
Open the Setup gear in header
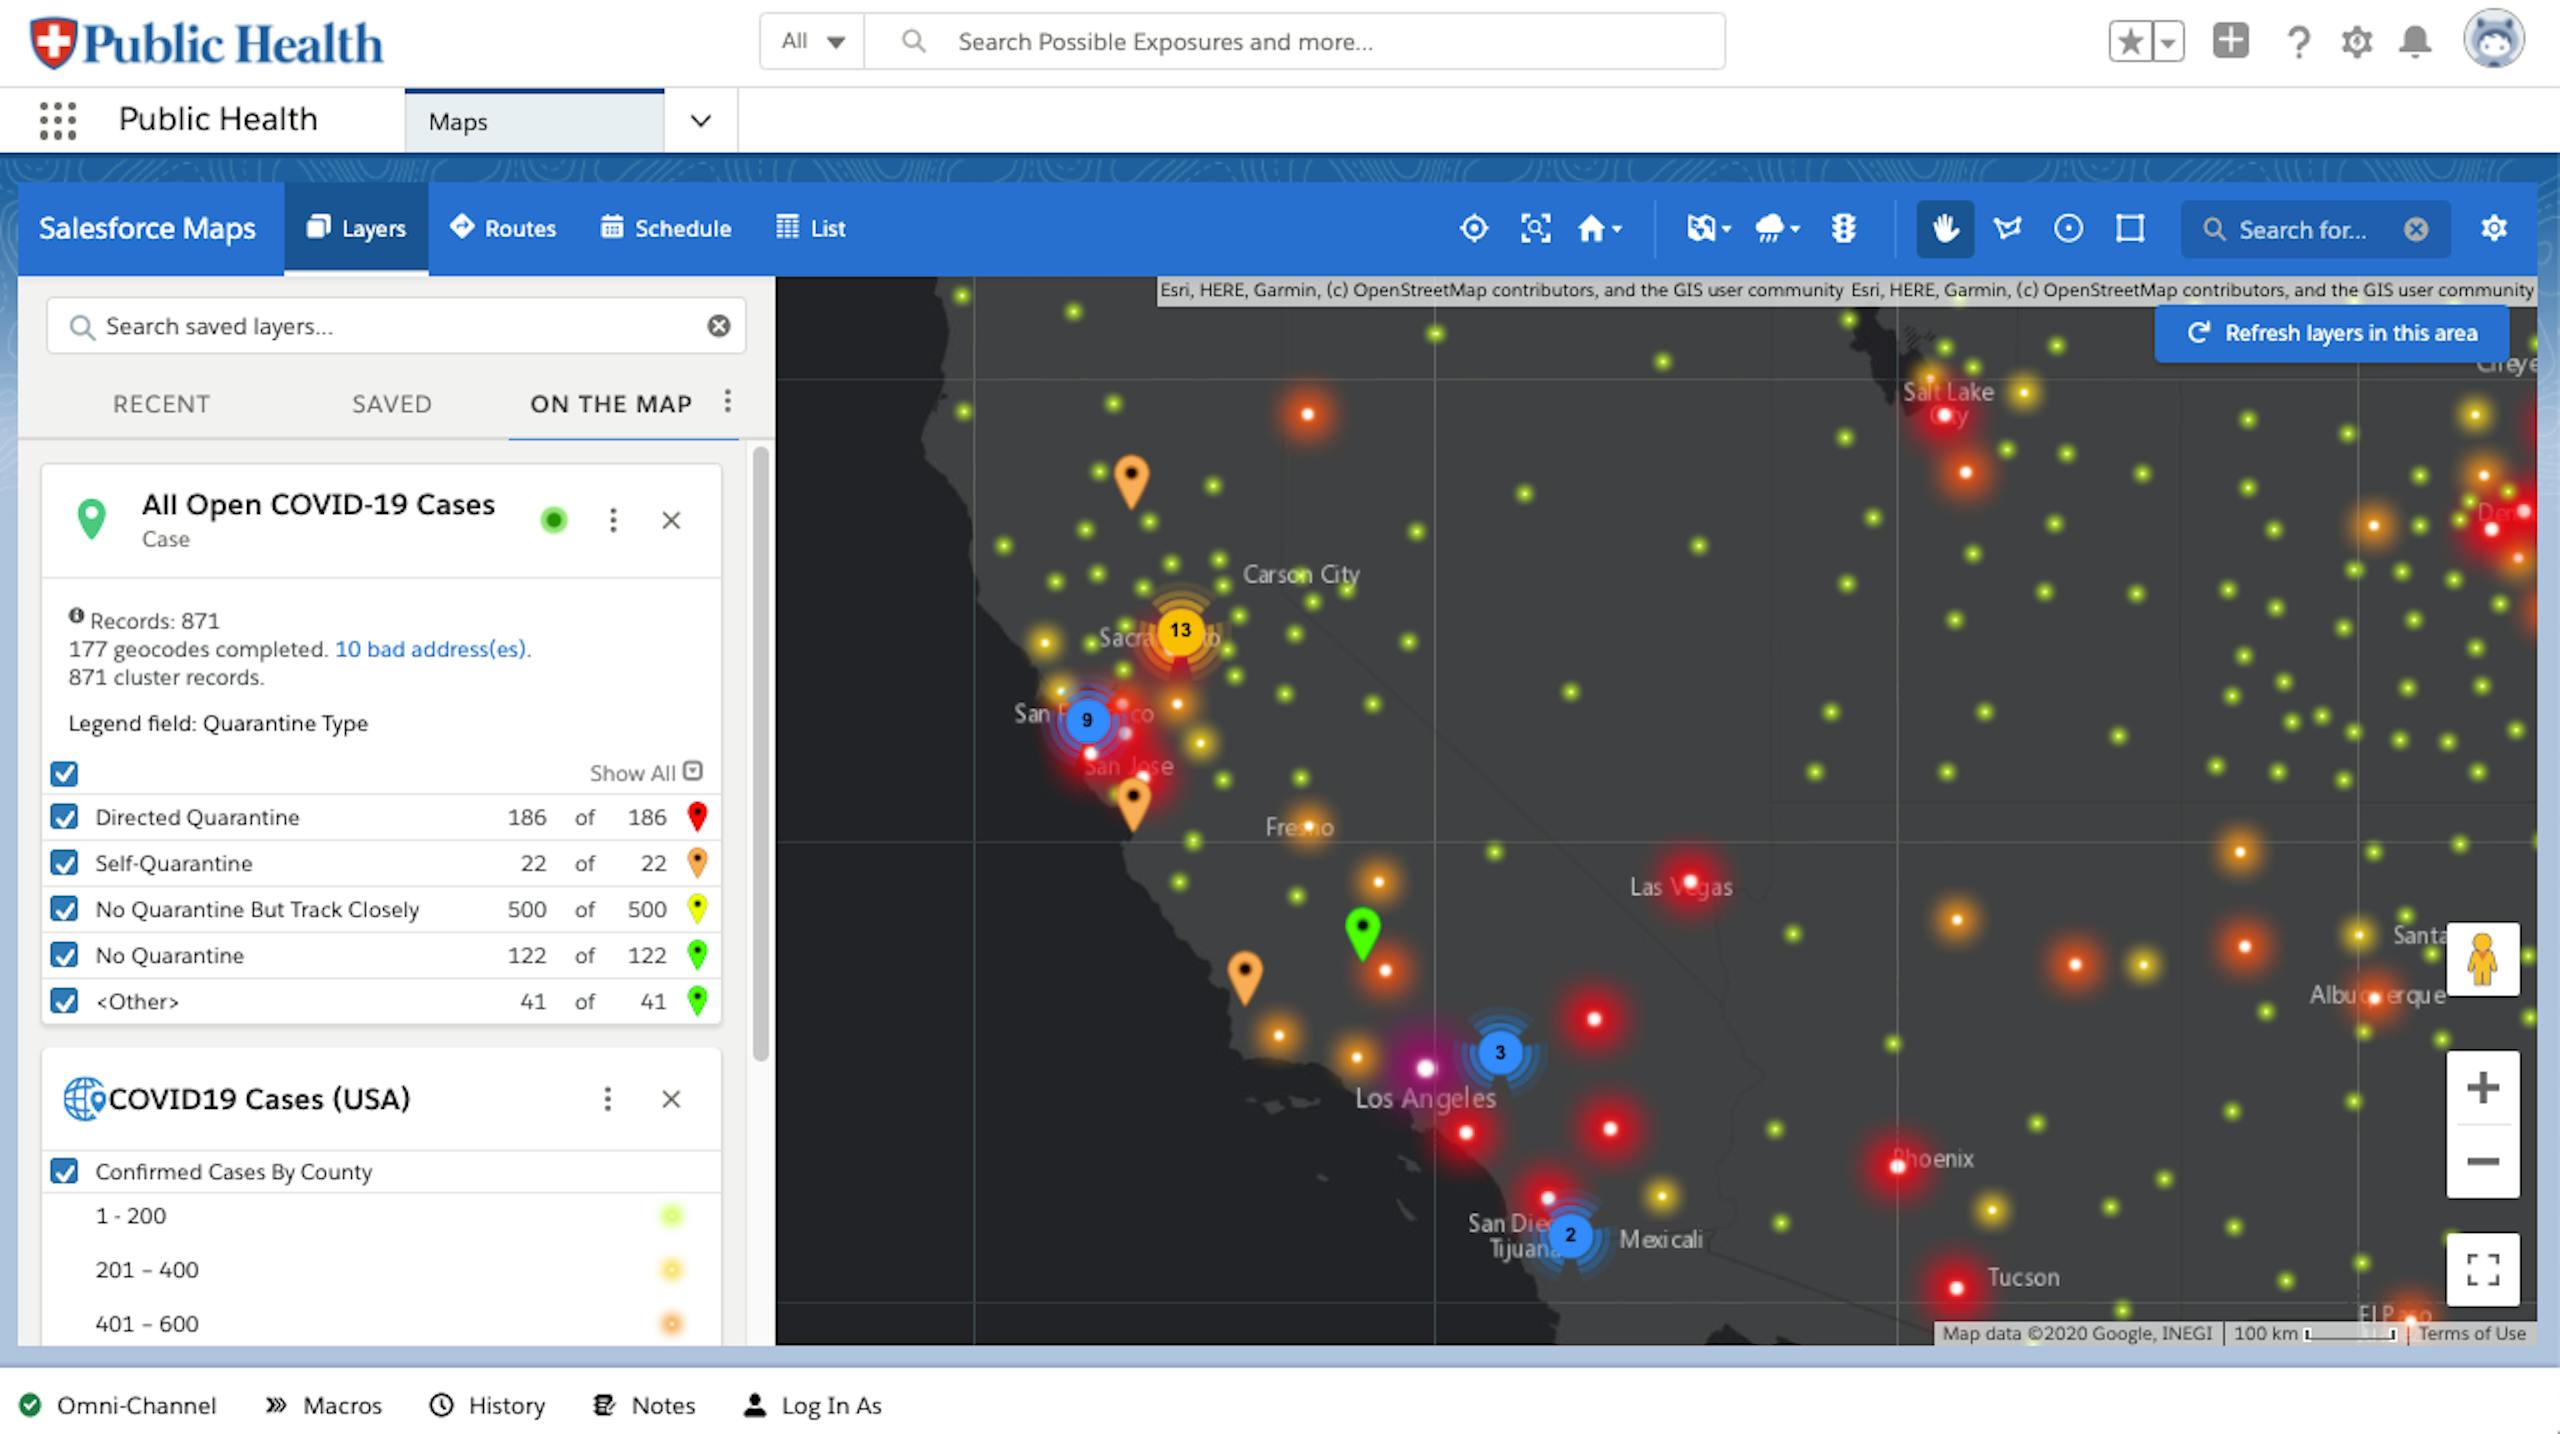(2356, 42)
